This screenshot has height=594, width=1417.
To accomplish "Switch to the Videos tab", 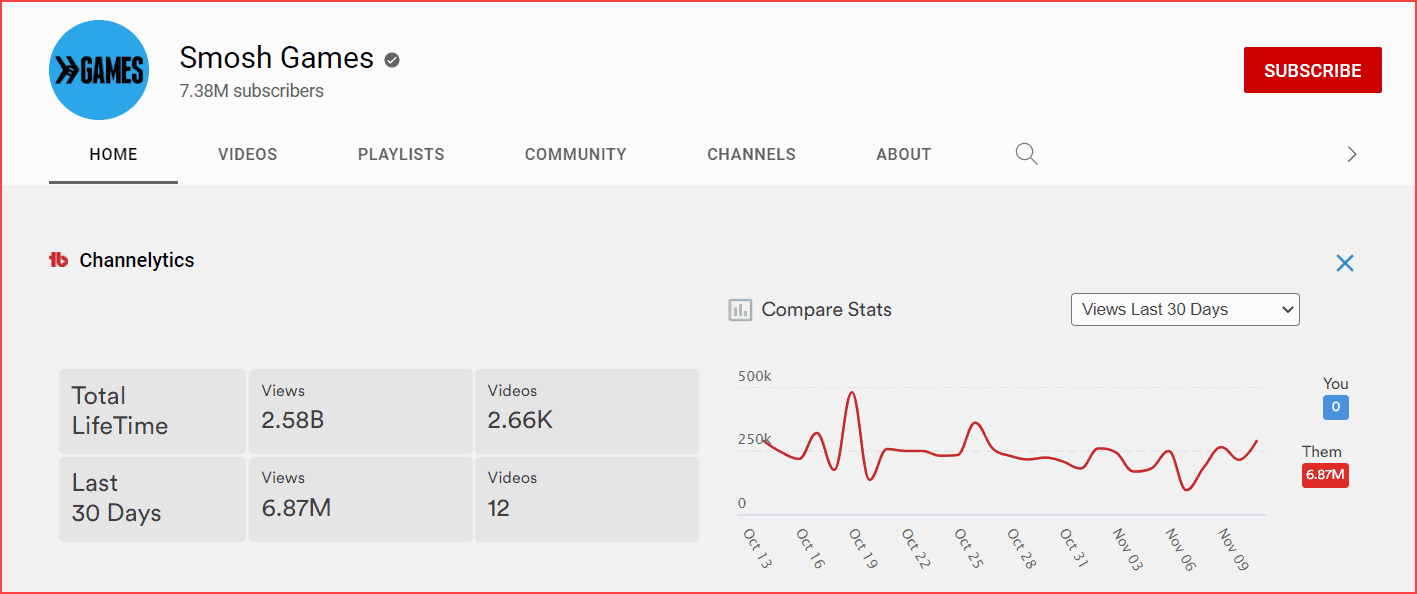I will coord(248,154).
